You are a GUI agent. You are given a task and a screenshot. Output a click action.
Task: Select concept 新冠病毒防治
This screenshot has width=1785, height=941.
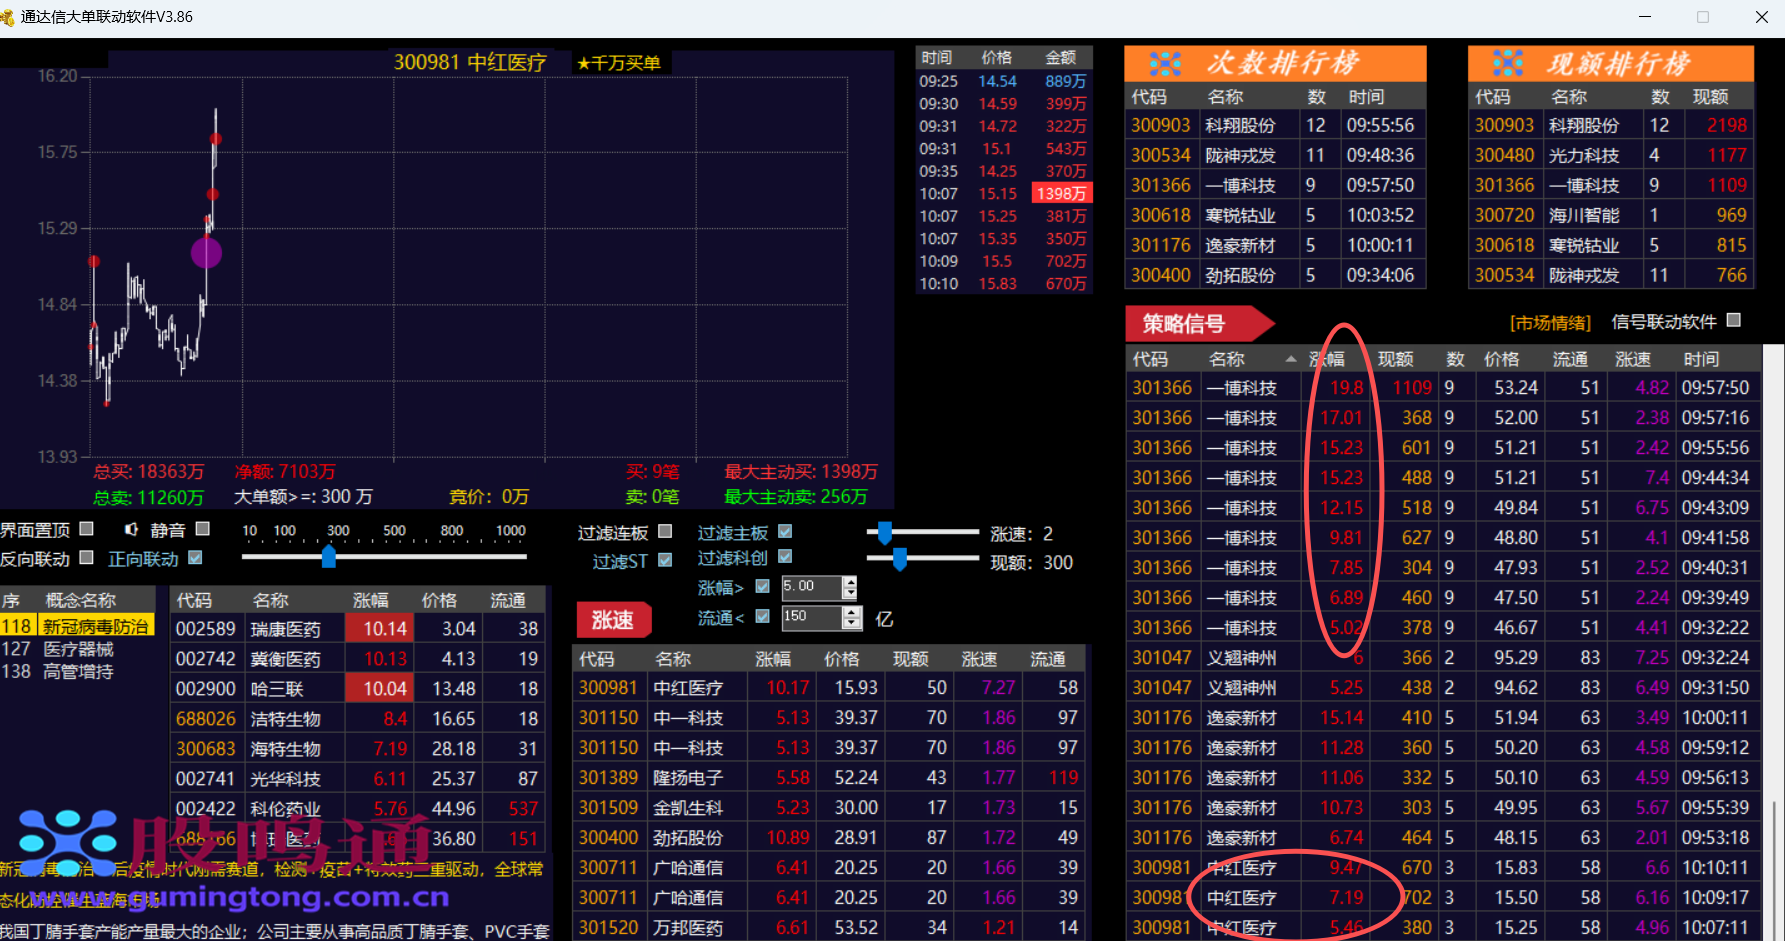click(x=77, y=626)
